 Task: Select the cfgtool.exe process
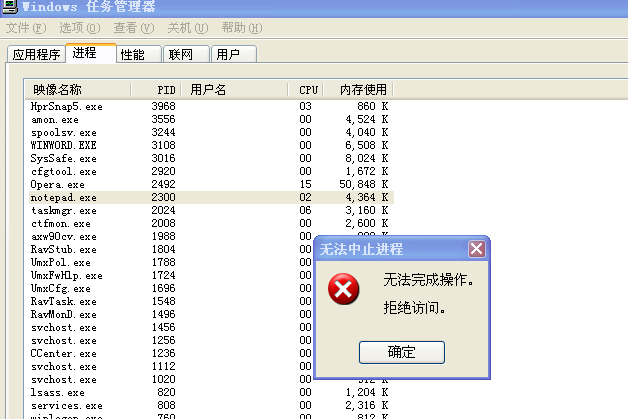pyautogui.click(x=211, y=171)
